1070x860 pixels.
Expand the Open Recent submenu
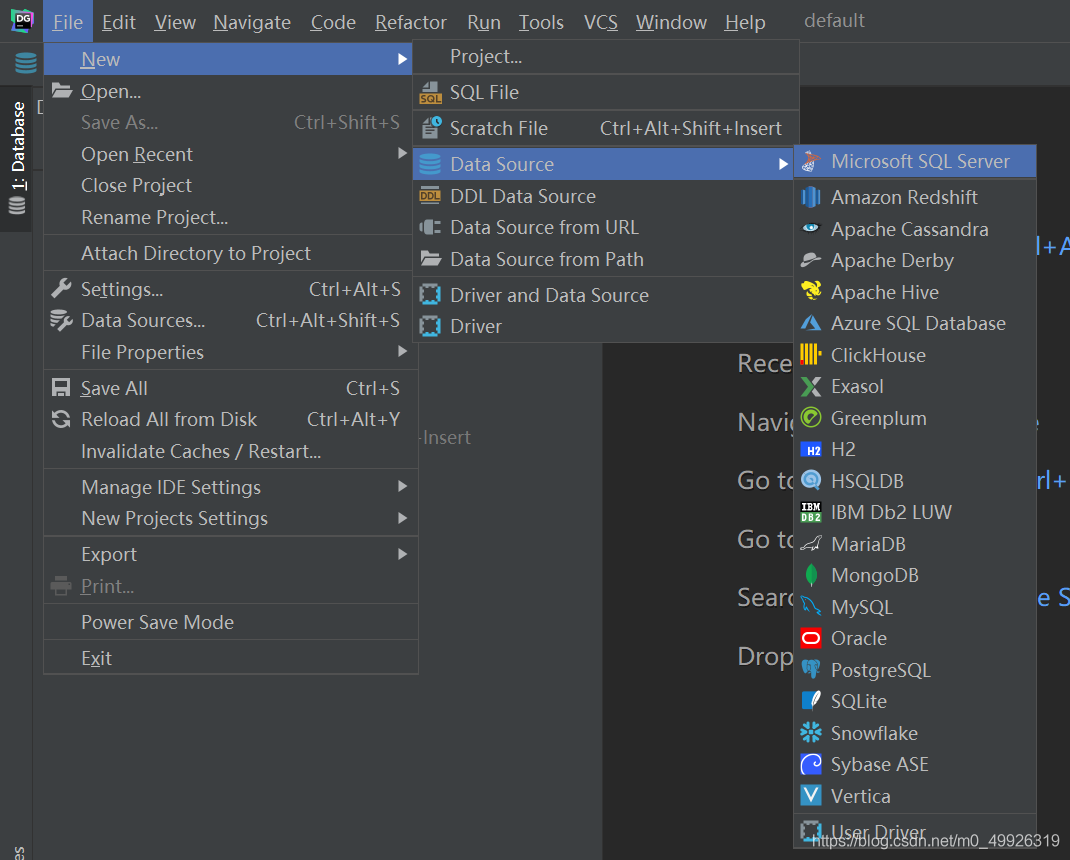[403, 154]
